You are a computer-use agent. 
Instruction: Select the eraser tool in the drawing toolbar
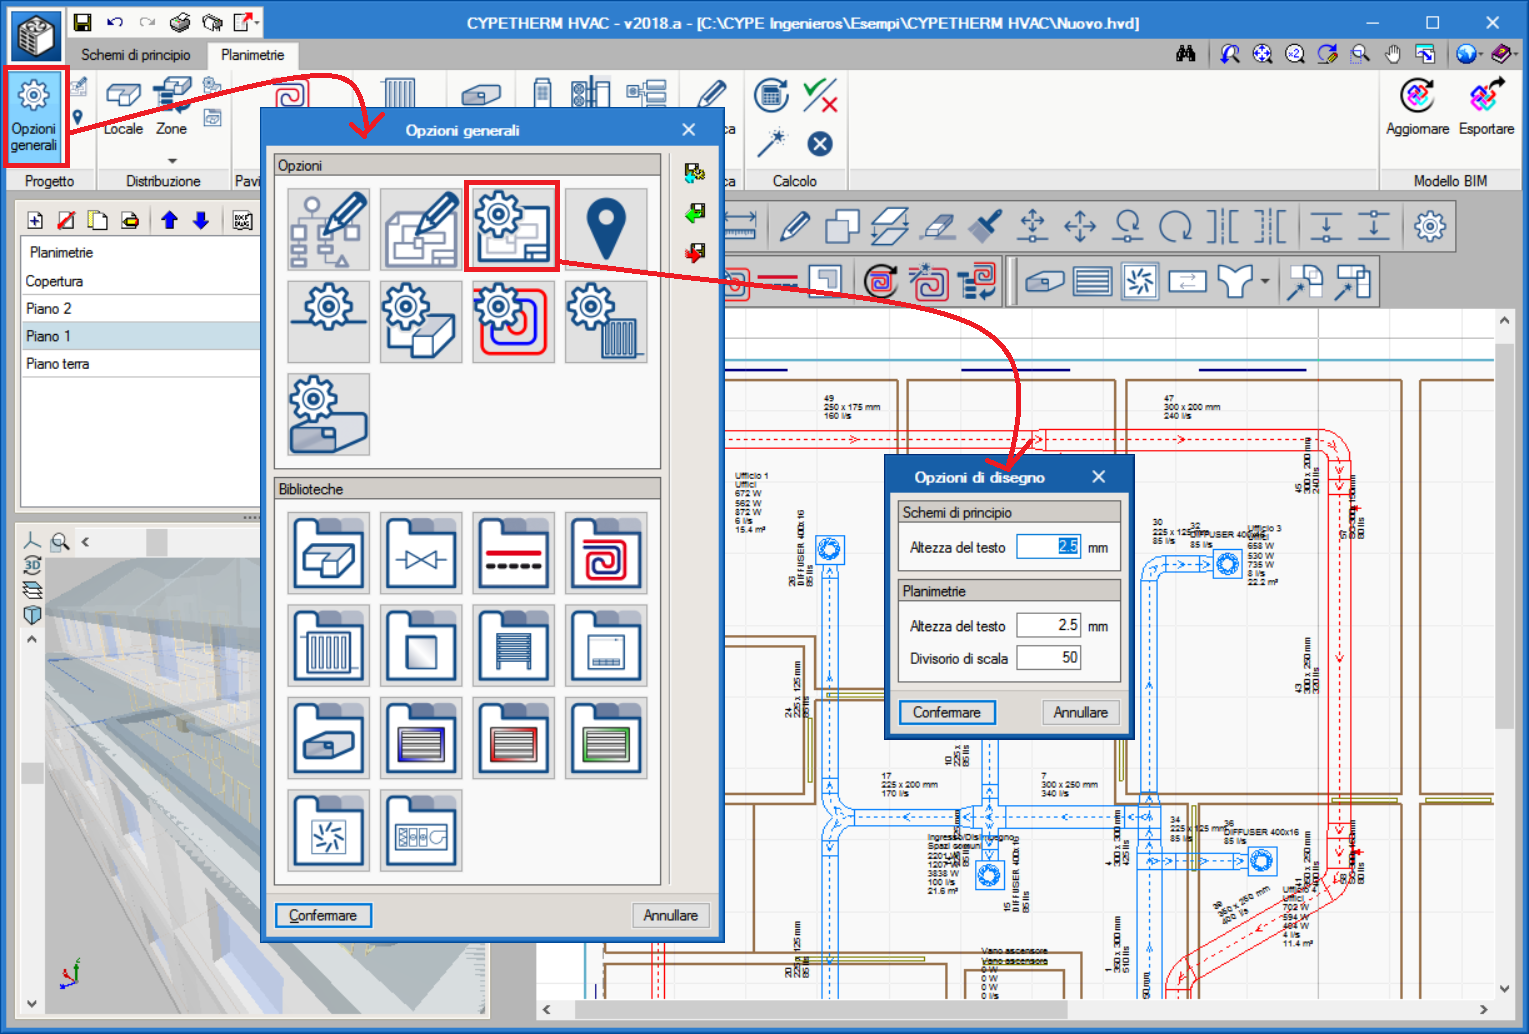click(937, 227)
